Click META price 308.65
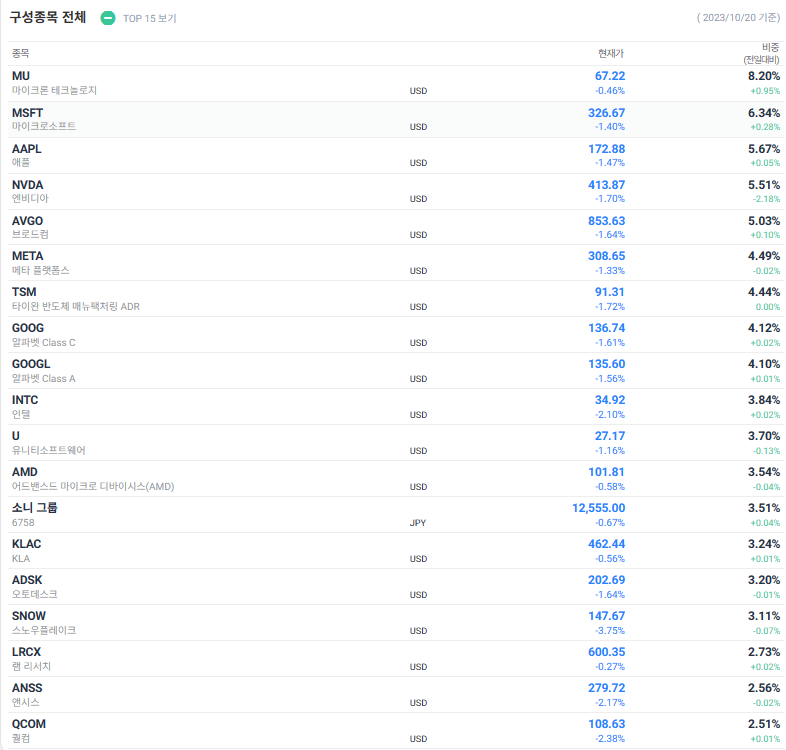This screenshot has height=750, width=786. (x=607, y=257)
